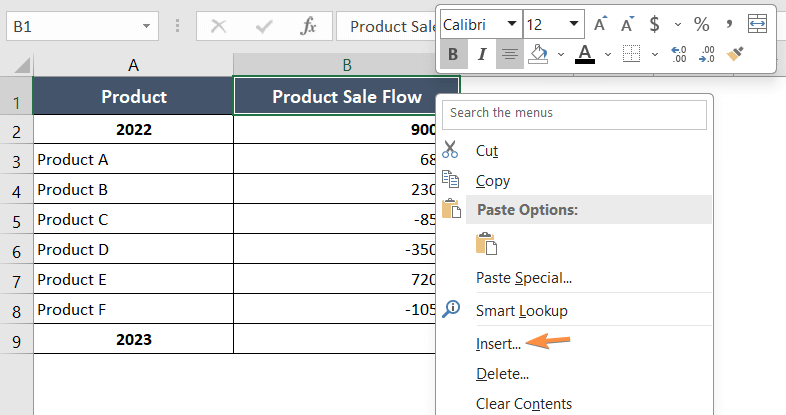Select row 1 header
The width and height of the screenshot is (786, 415).
coord(16,96)
